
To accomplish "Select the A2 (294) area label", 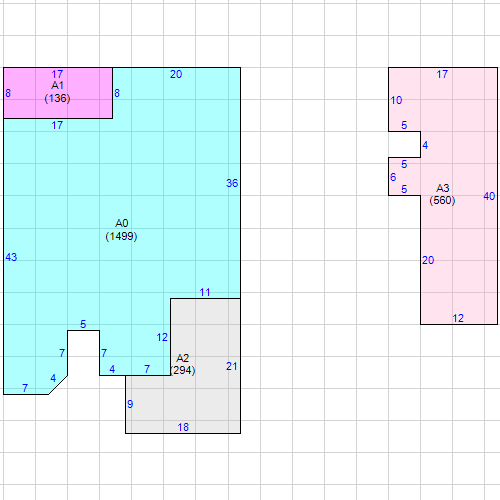I will pyautogui.click(x=183, y=364).
